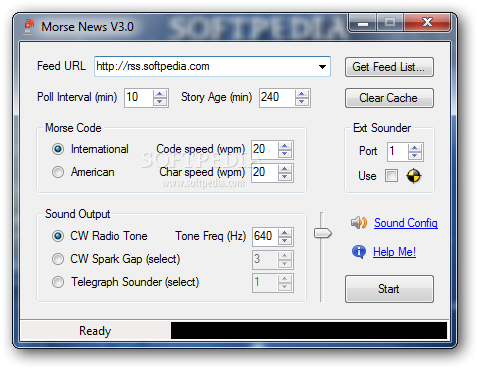Click the Morse News app icon in title bar
This screenshot has width=478, height=369.
(x=29, y=27)
